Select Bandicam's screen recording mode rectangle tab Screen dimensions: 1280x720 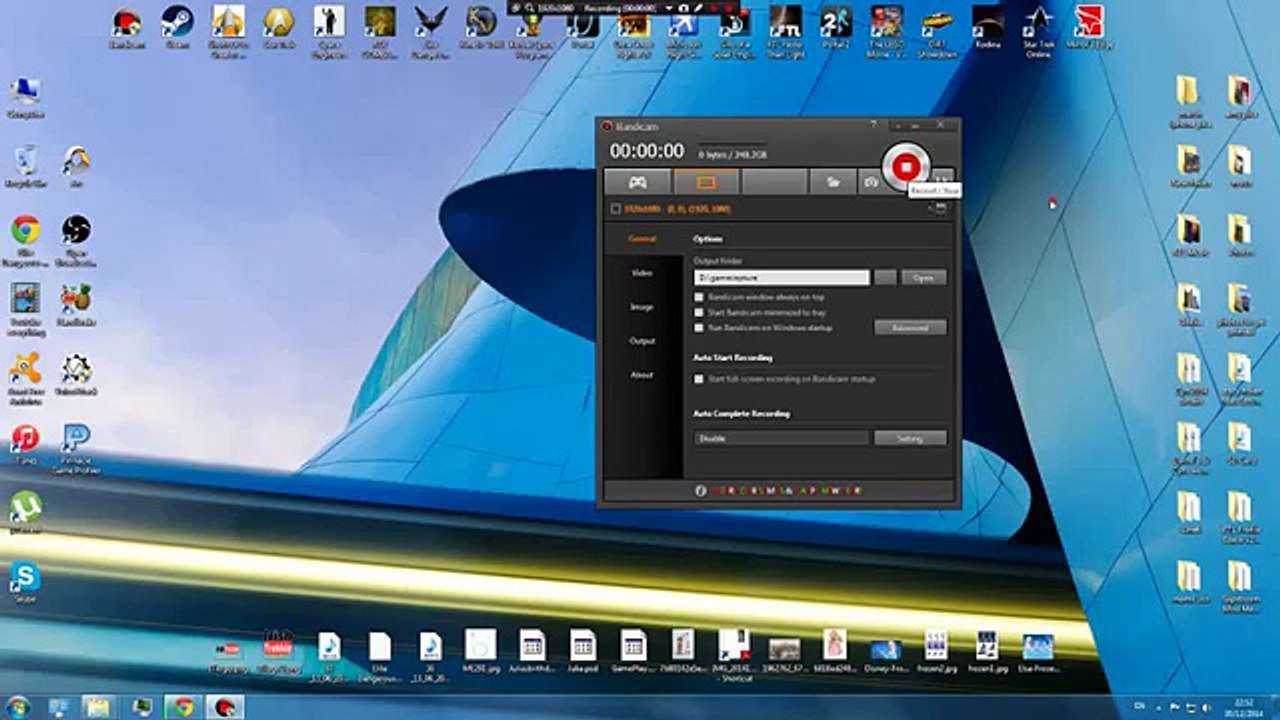tap(706, 182)
